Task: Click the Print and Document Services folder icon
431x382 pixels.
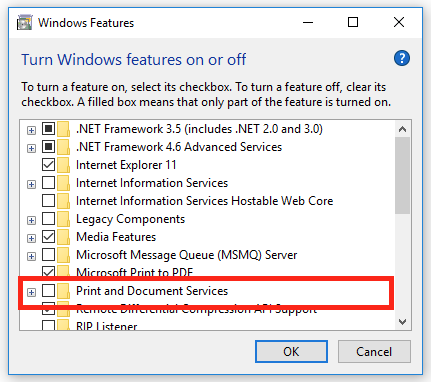Action: [x=63, y=291]
